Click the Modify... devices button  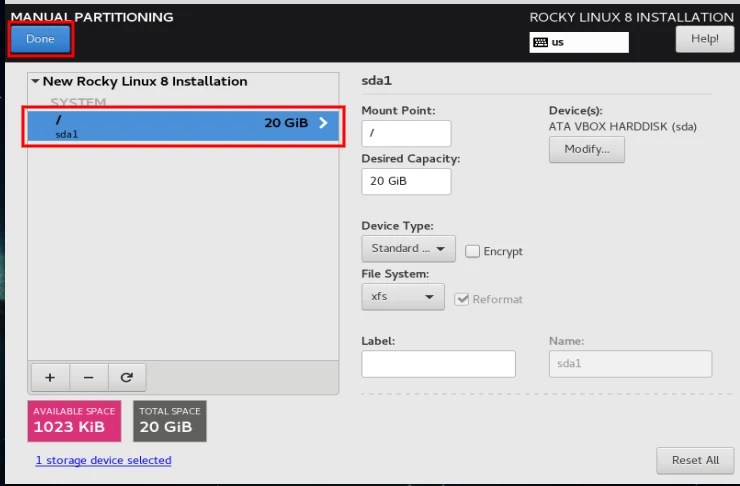tap(587, 150)
